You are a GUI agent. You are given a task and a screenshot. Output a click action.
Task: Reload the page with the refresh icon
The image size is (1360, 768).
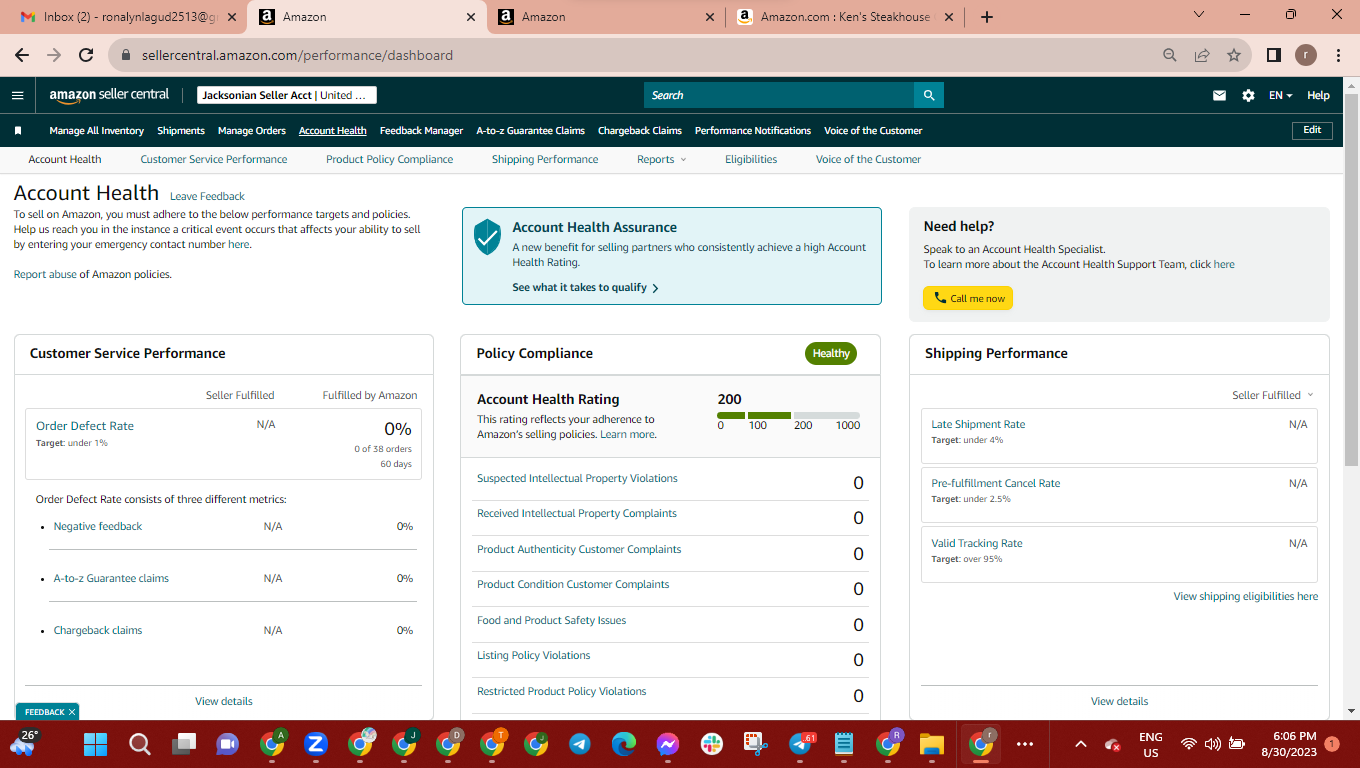(86, 55)
